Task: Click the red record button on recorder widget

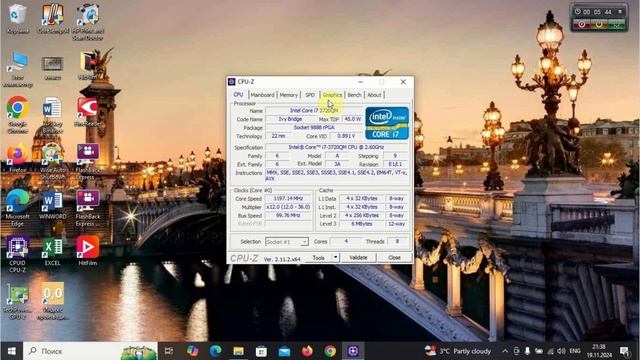Action: tap(582, 24)
